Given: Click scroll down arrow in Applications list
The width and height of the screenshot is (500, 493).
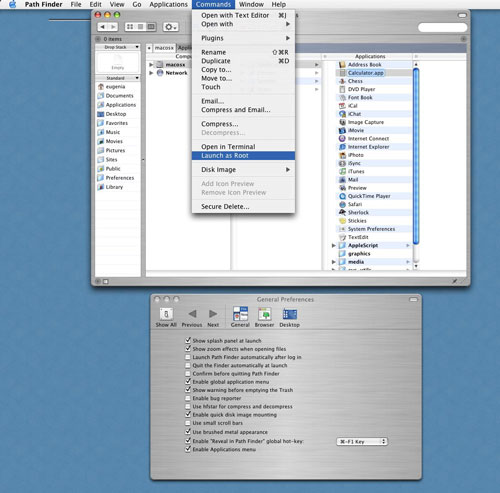Looking at the screenshot, I should (x=416, y=266).
